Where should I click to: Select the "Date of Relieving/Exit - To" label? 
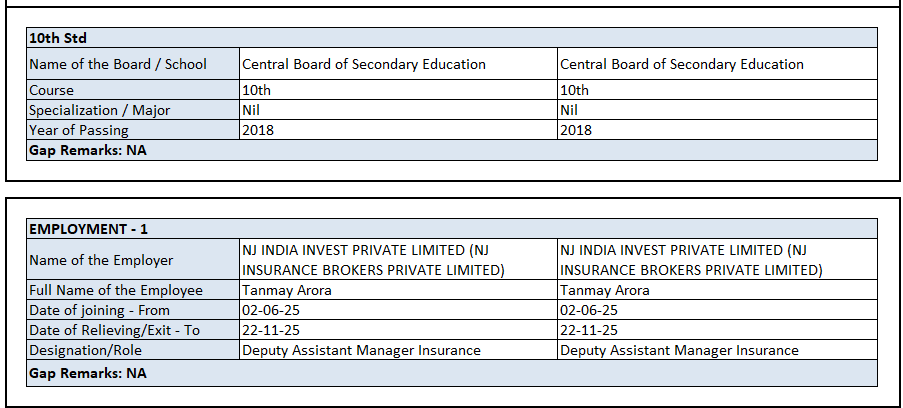pos(114,330)
